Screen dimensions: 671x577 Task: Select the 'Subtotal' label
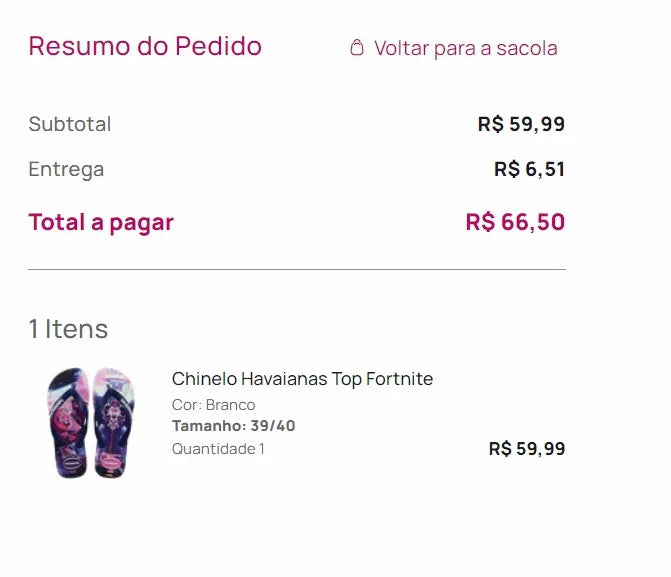[69, 124]
